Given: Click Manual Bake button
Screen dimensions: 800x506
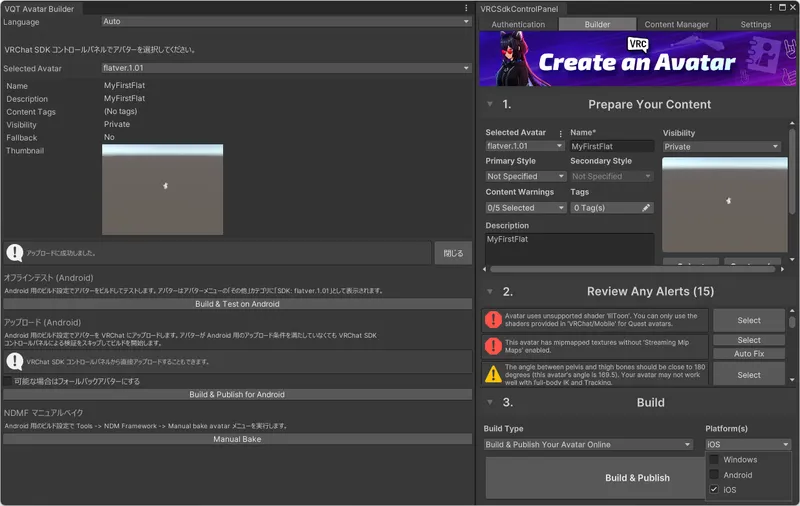Looking at the screenshot, I should (237, 439).
